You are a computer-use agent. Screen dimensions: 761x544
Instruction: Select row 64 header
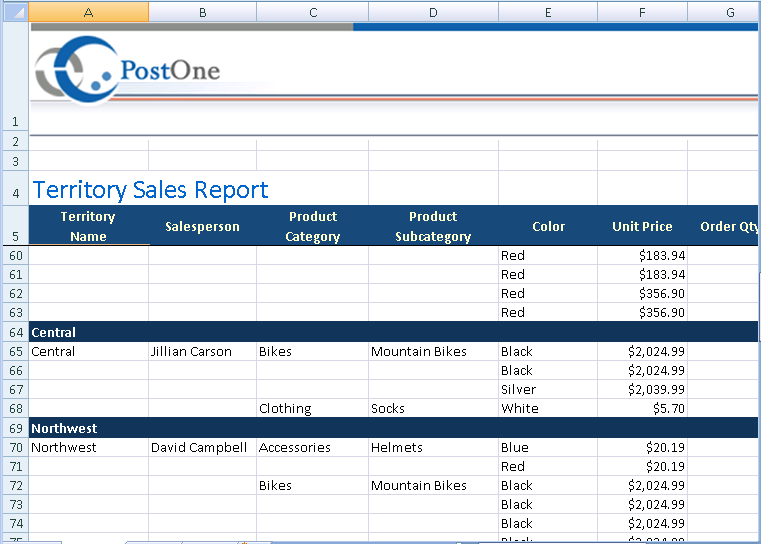pos(15,332)
